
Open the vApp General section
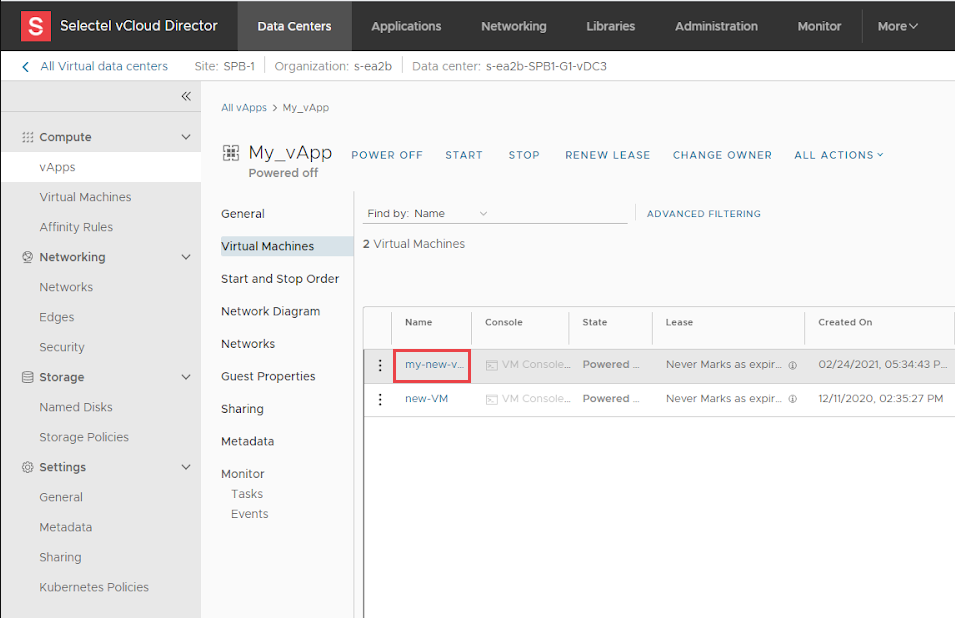coord(243,214)
